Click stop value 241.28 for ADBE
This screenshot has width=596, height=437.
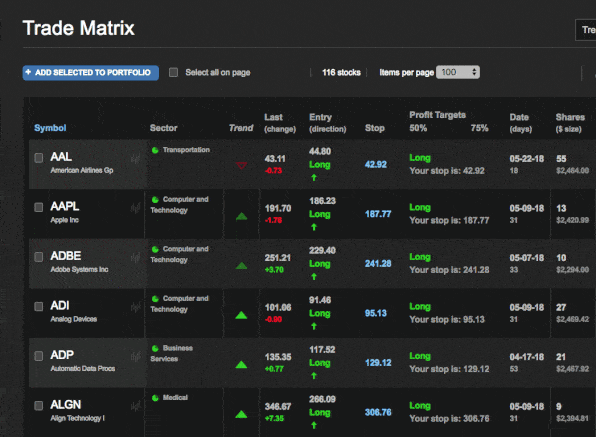coord(378,264)
